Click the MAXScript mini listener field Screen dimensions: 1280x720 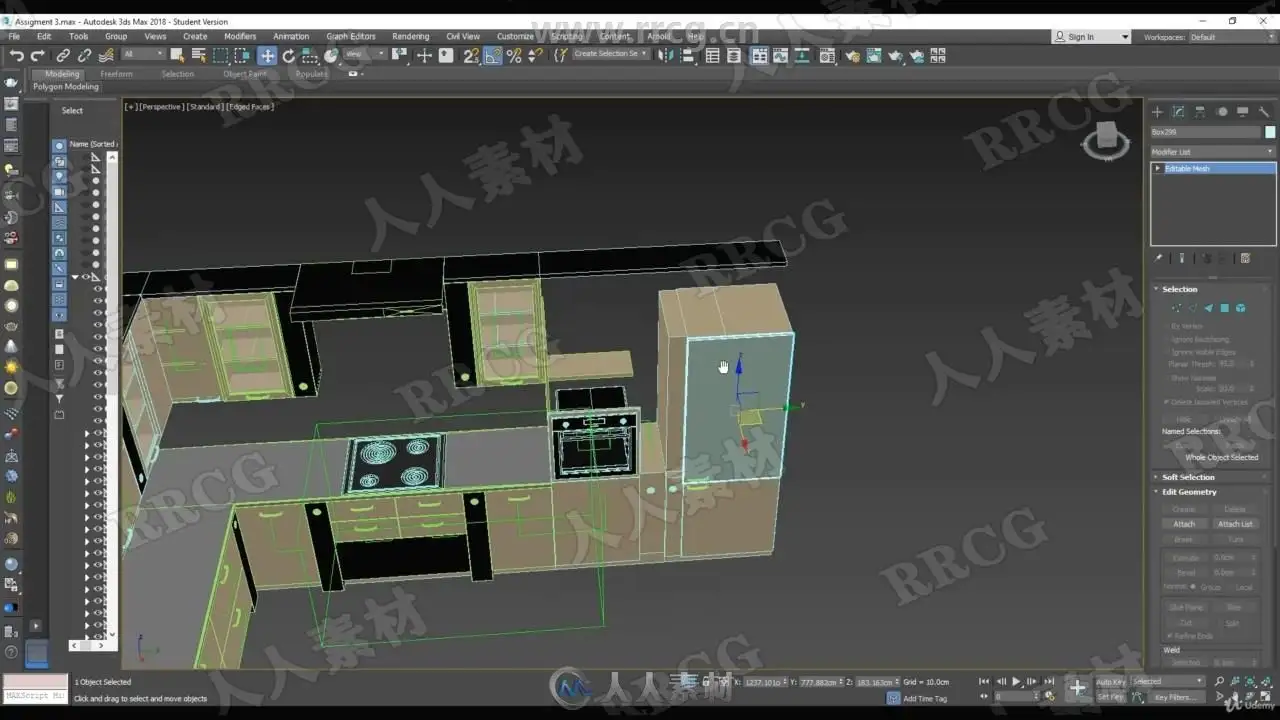[35, 694]
